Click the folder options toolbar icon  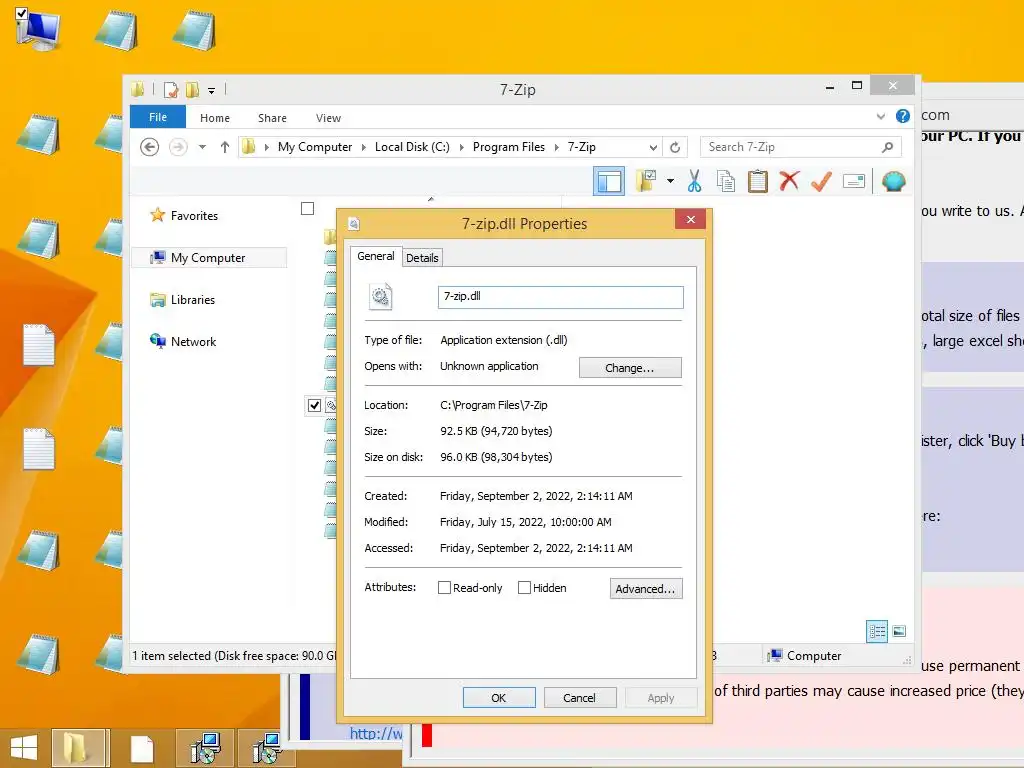(x=646, y=181)
